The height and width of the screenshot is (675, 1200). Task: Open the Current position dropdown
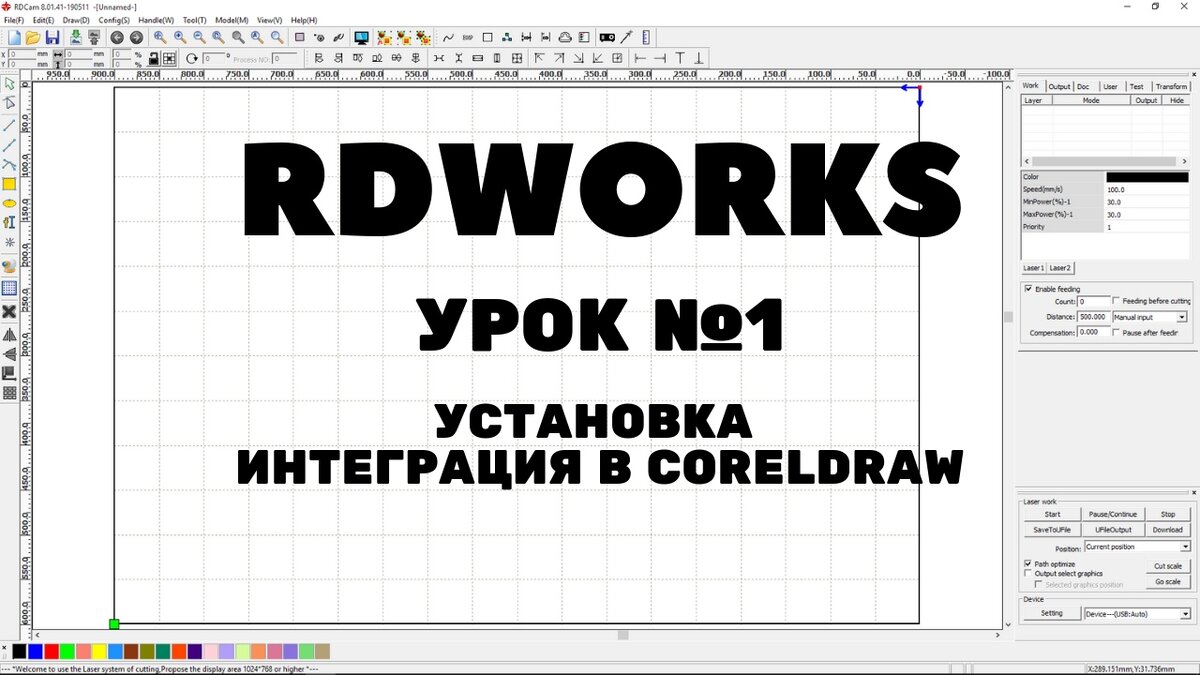click(1137, 547)
